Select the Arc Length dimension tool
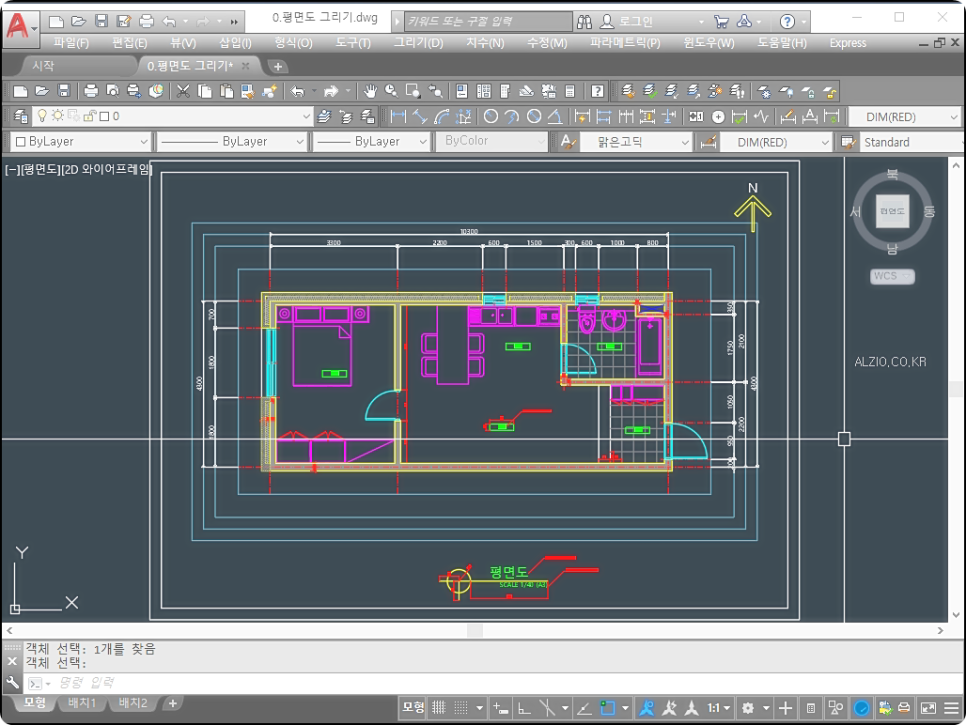 coord(442,116)
